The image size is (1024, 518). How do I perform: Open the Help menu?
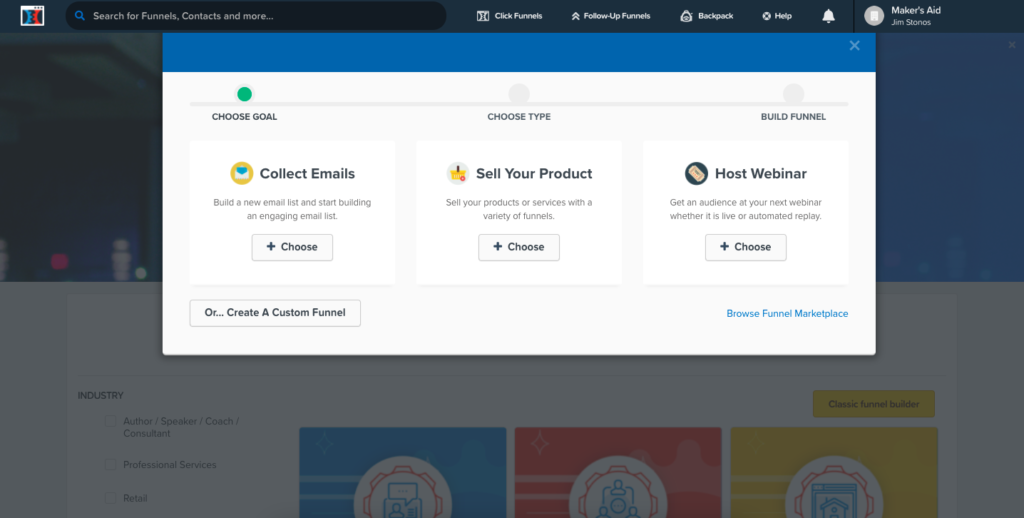coord(776,16)
